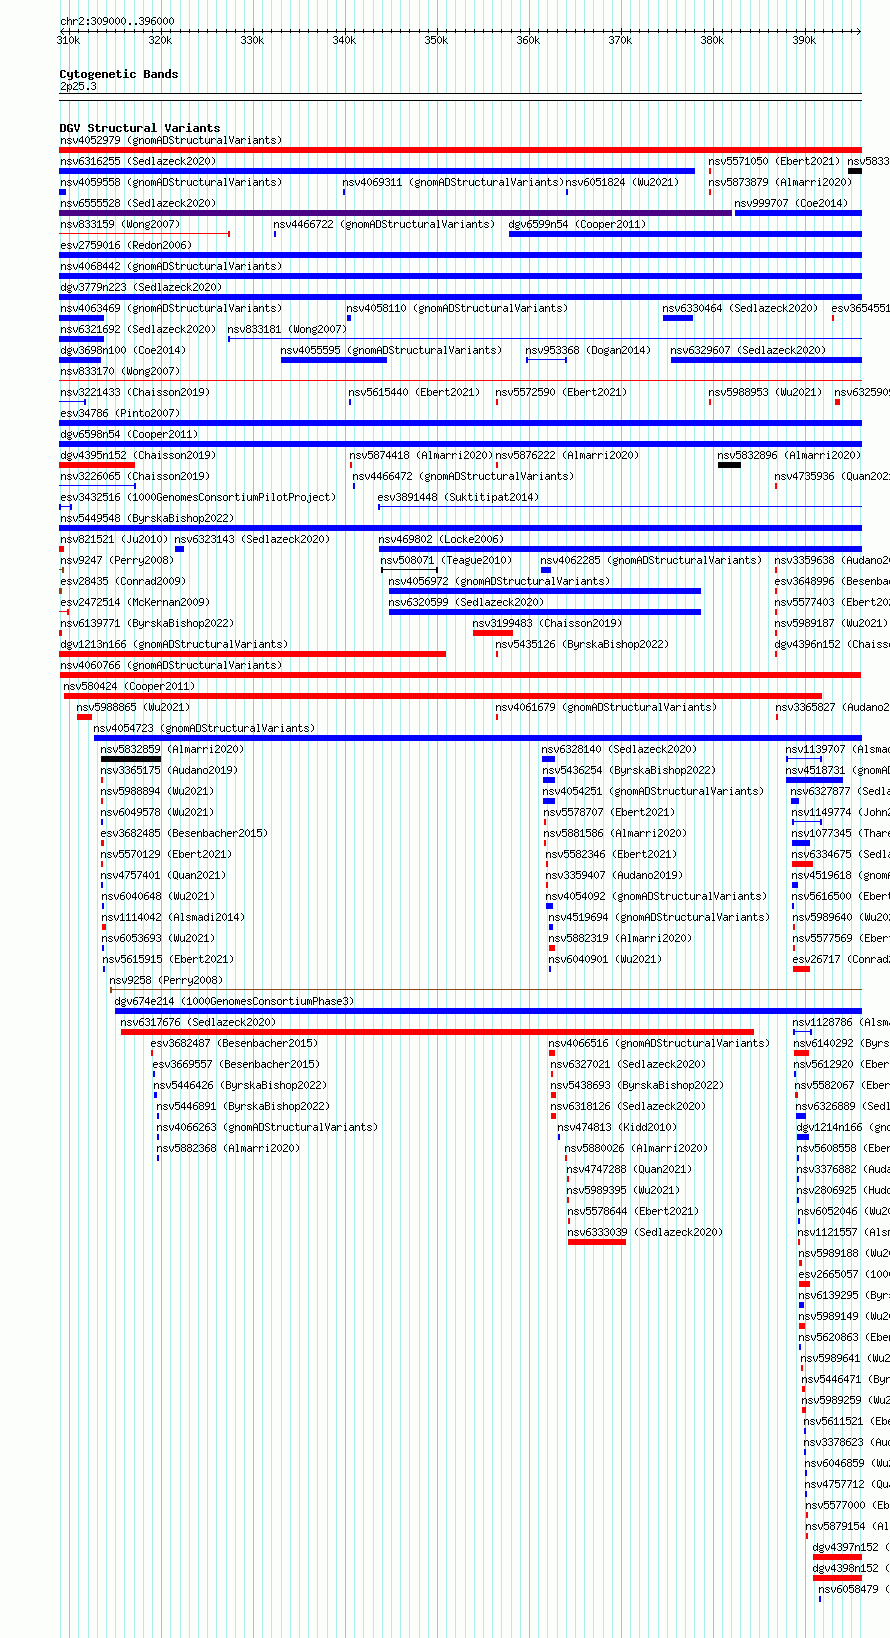Click the red bar under dgv4397n152
The image size is (890, 1638).
[837, 1557]
